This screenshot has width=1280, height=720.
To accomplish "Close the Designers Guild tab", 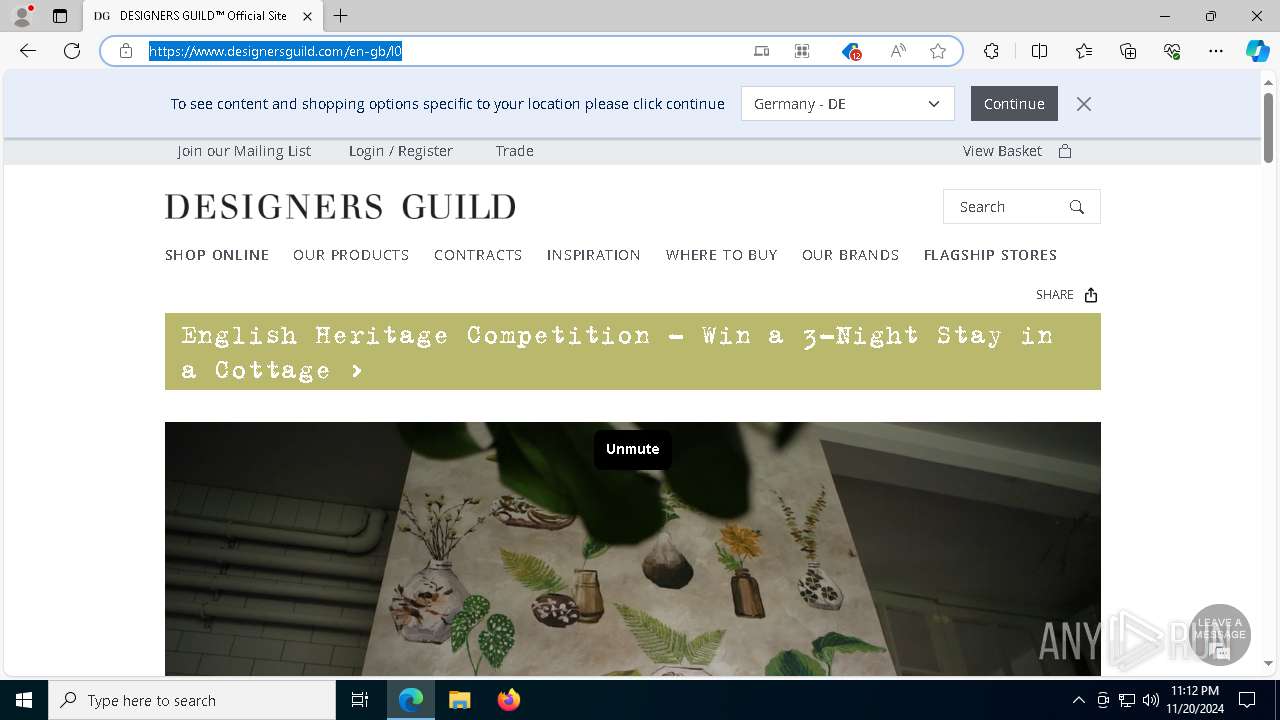I will [x=307, y=16].
